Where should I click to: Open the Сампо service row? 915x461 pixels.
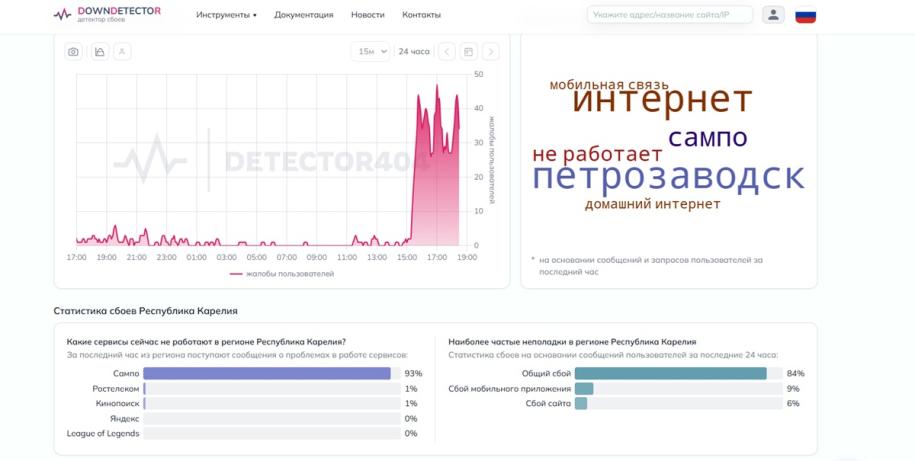pos(244,373)
